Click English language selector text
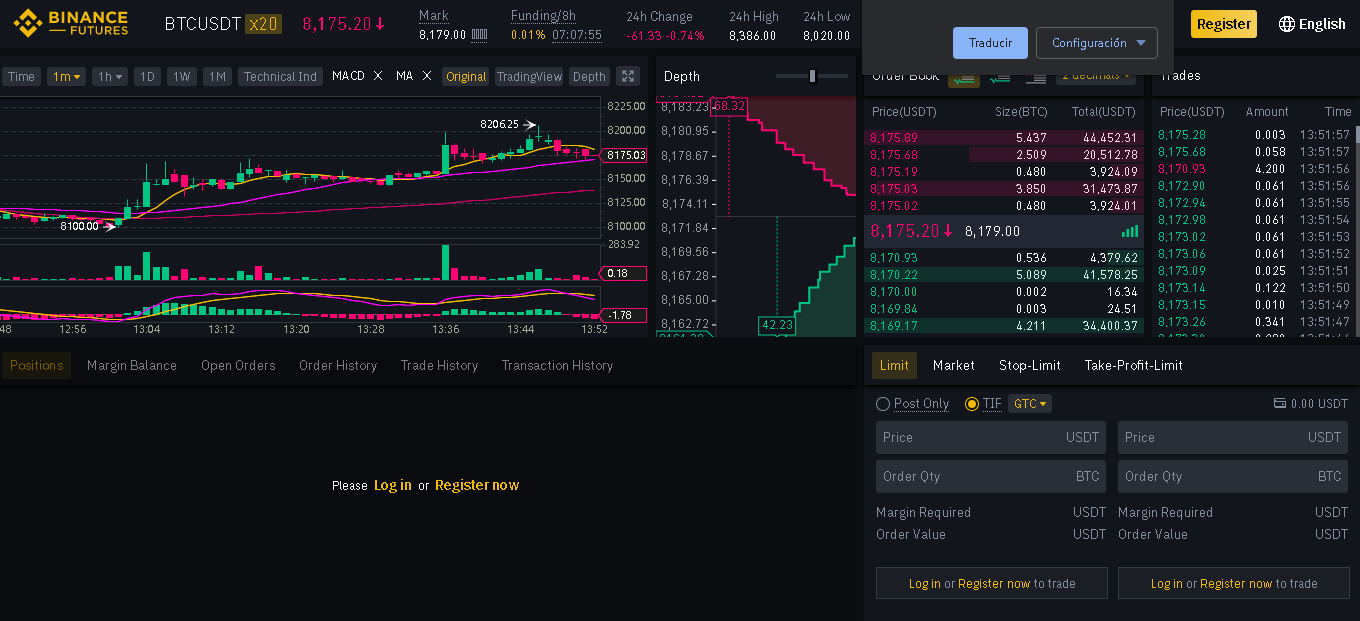 point(1322,24)
